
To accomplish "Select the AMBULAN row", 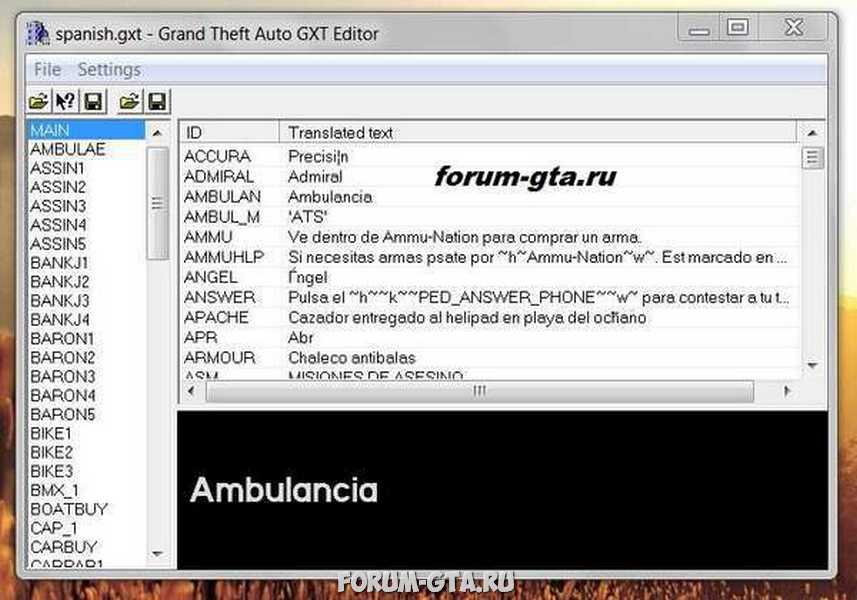I will click(x=490, y=197).
